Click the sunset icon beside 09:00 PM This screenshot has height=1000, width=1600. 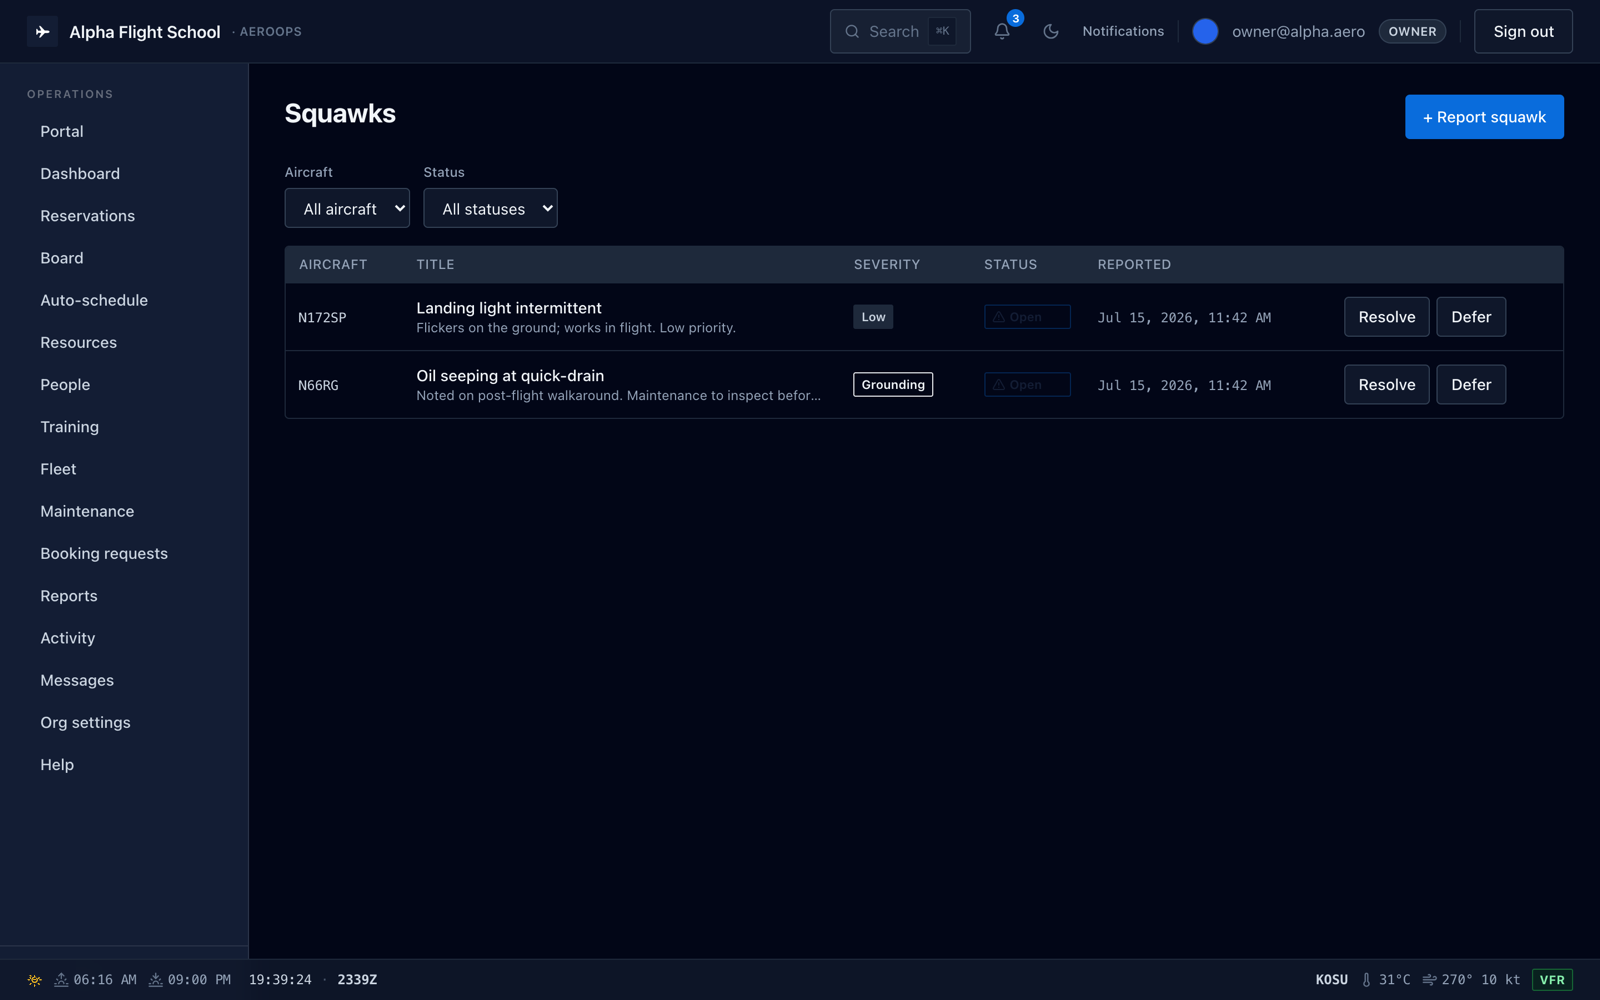156,980
